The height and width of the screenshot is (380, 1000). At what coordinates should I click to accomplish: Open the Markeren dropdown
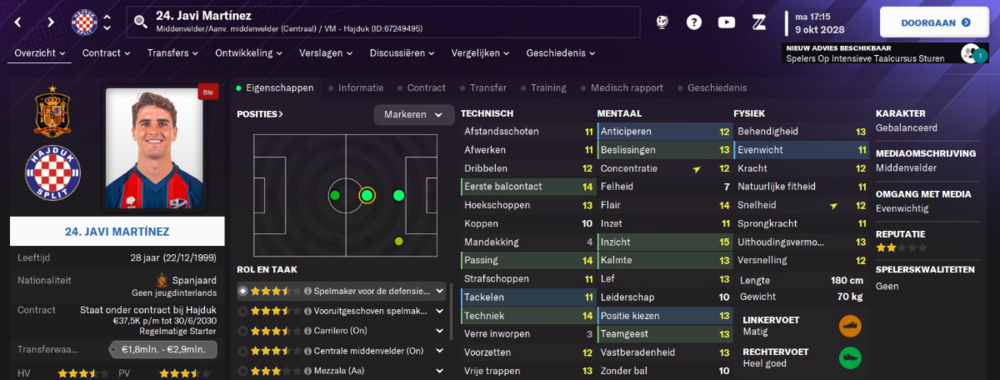click(413, 115)
